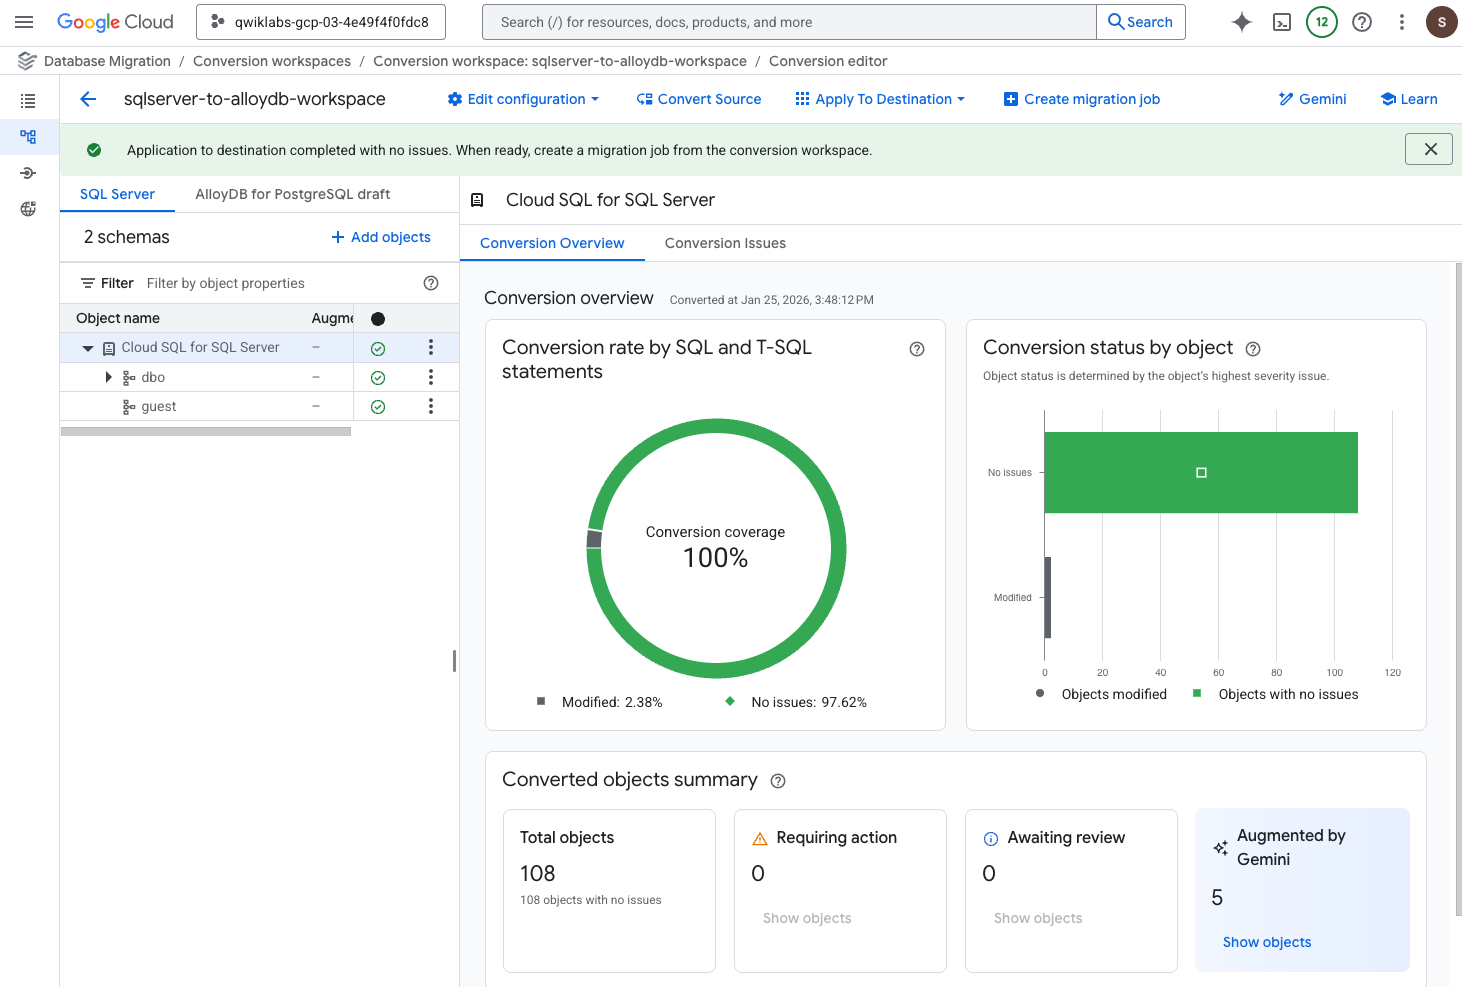Toggle Modified legend in donut chart
The height and width of the screenshot is (987, 1462).
pos(600,702)
